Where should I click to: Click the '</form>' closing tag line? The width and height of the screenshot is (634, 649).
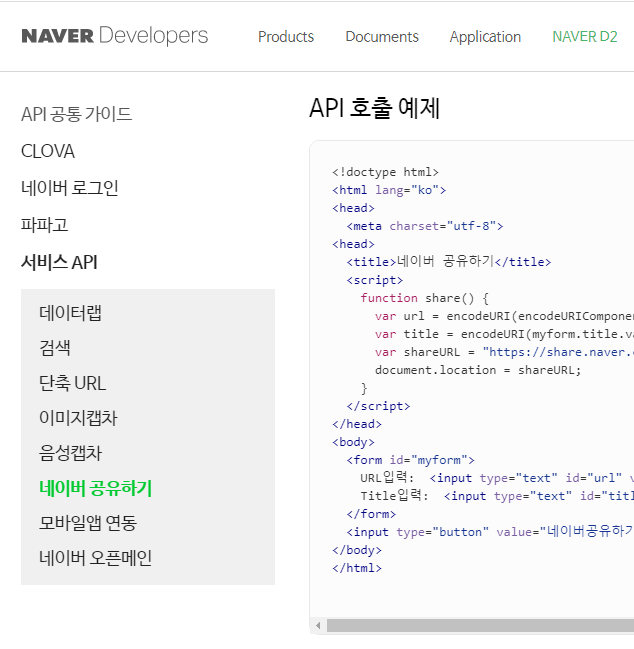(x=371, y=514)
